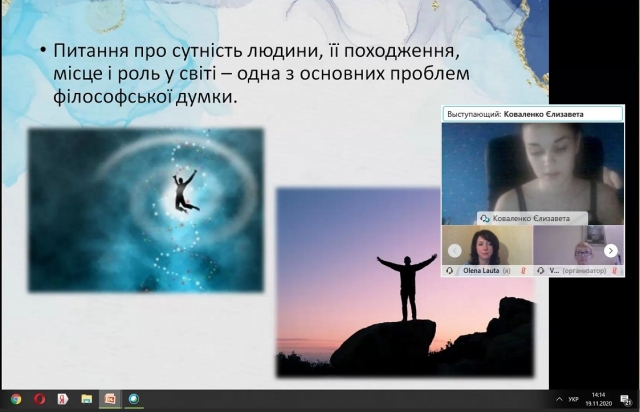Click audio icon beside Коваленко Єлизавета name
Image resolution: width=640 pixels, height=412 pixels.
(x=484, y=217)
